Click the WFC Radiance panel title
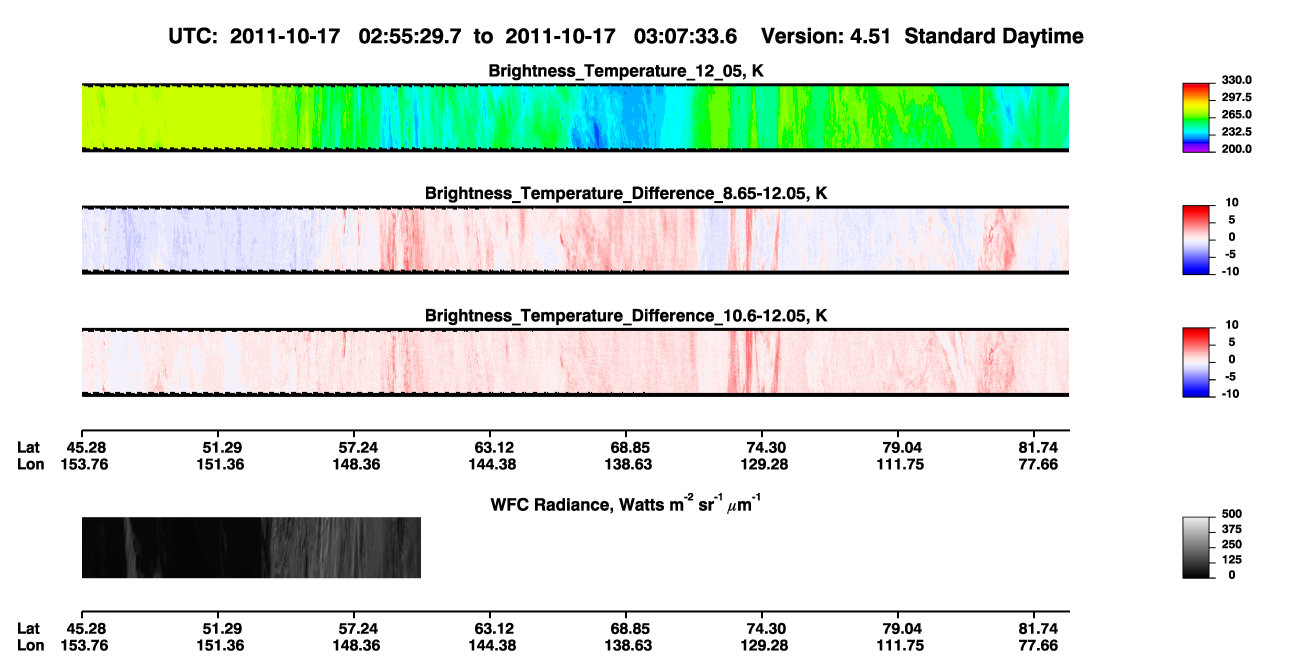This screenshot has width=1300, height=667. coord(628,503)
